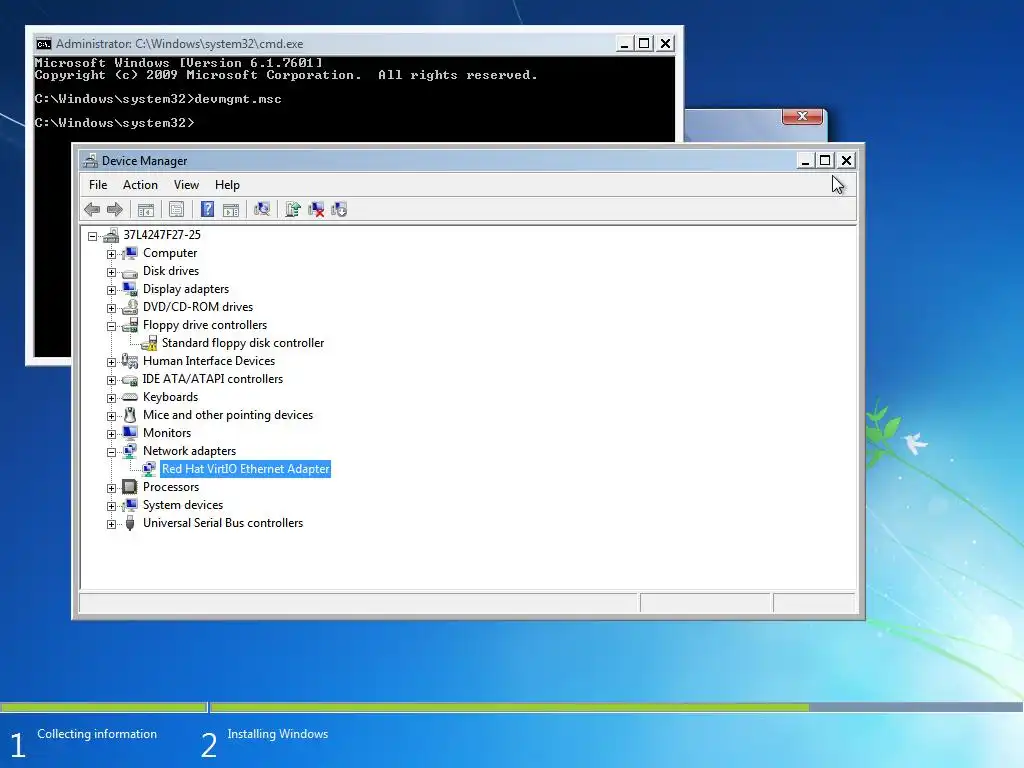The height and width of the screenshot is (768, 1024).
Task: Toggle the Show/Hide Action Pane toolbar icon
Action: (231, 210)
